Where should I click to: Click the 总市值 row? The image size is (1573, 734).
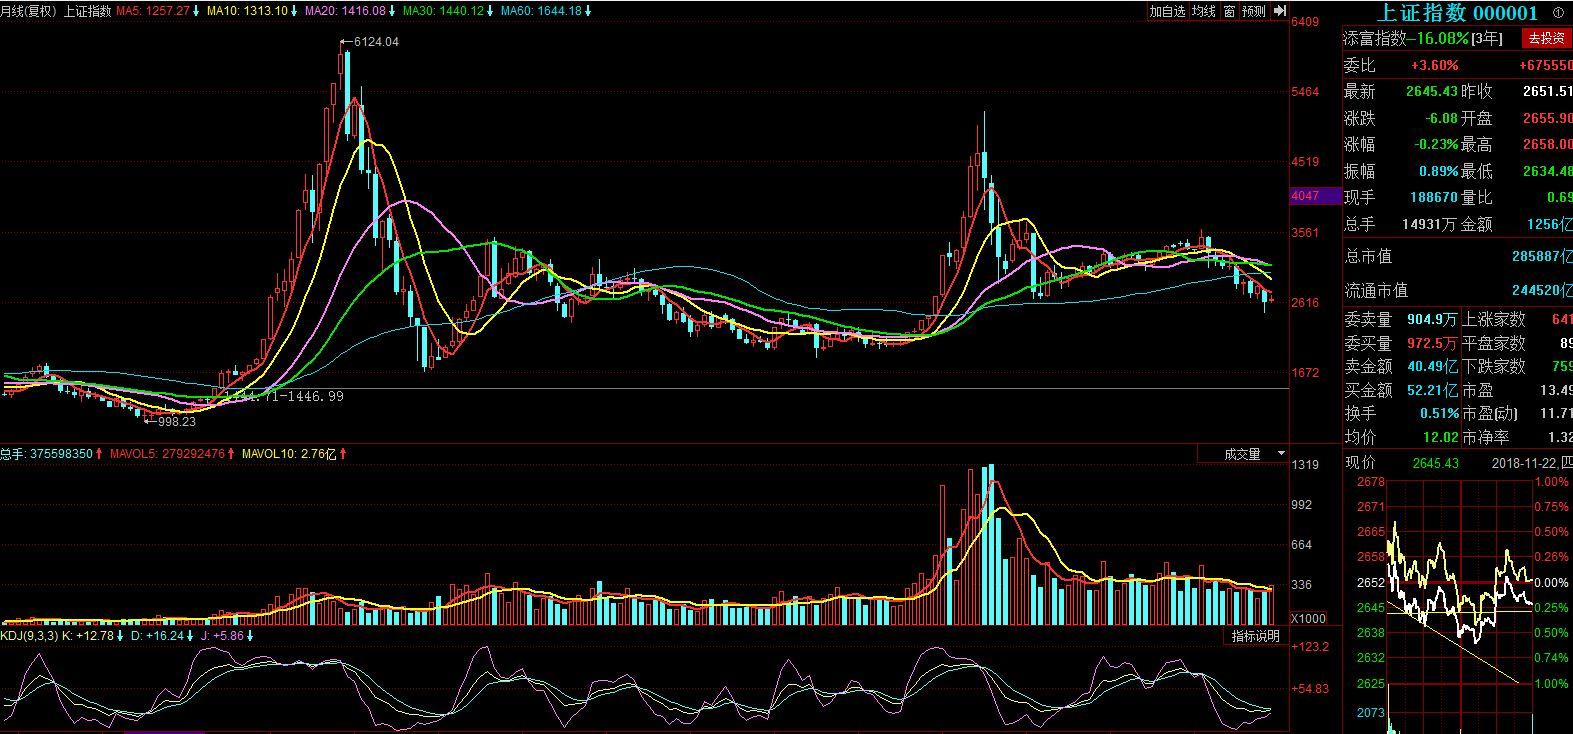(x=1458, y=256)
